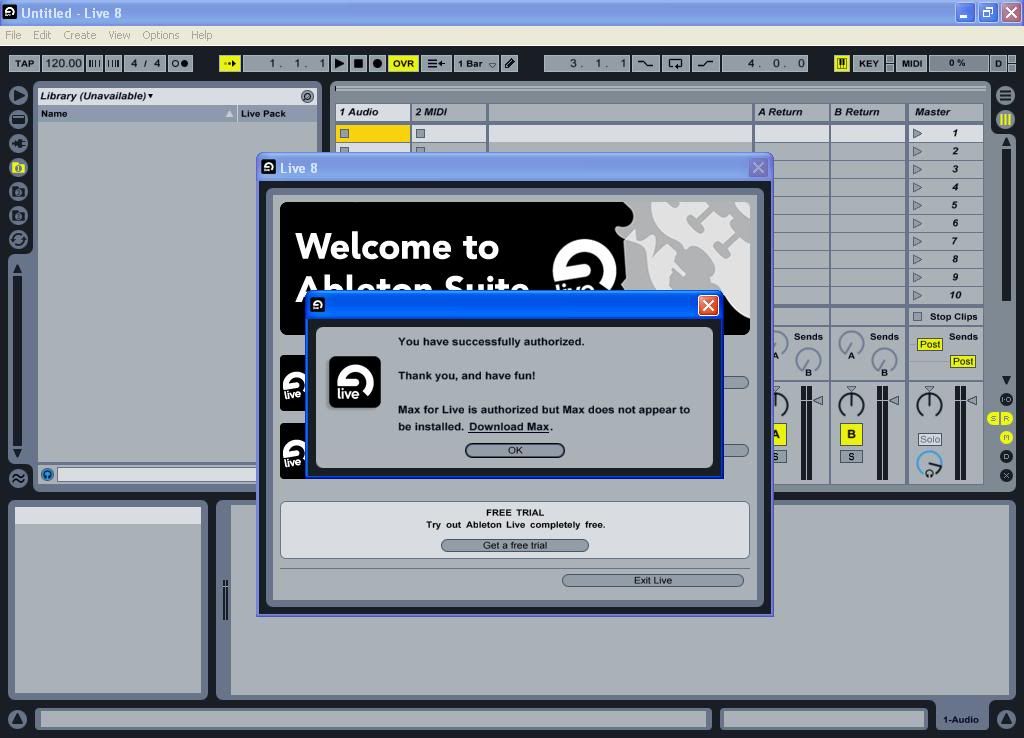
Task: Toggle the metronome button
Action: point(180,63)
